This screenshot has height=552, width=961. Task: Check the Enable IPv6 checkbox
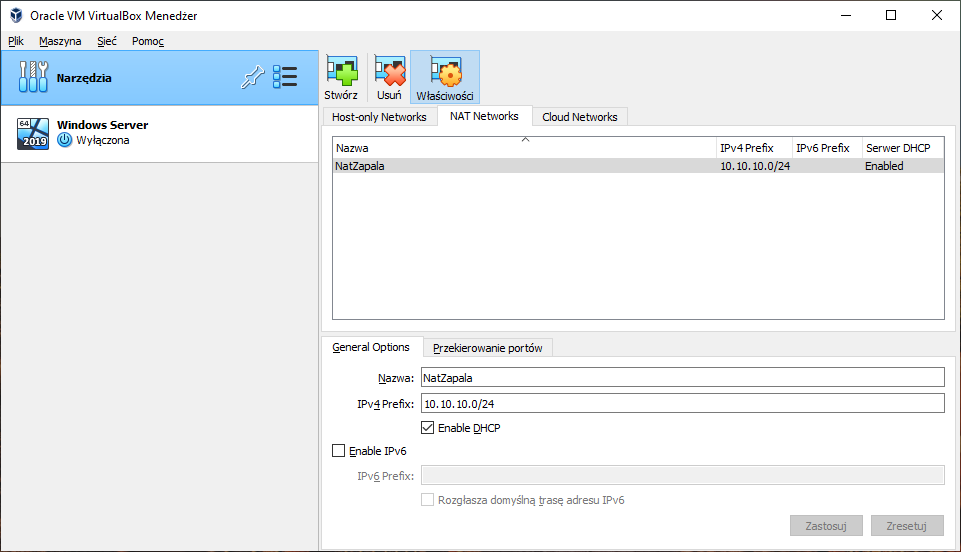coord(338,451)
